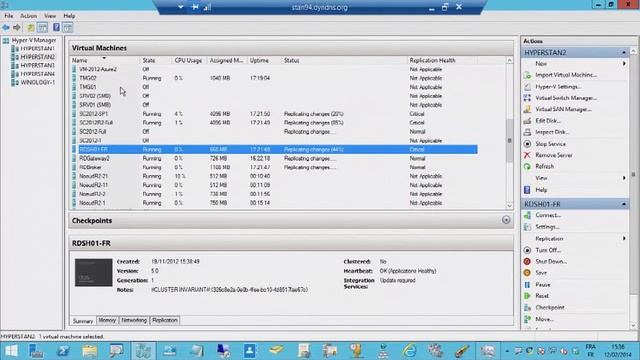Switch to the Memory tab

[x=107, y=320]
